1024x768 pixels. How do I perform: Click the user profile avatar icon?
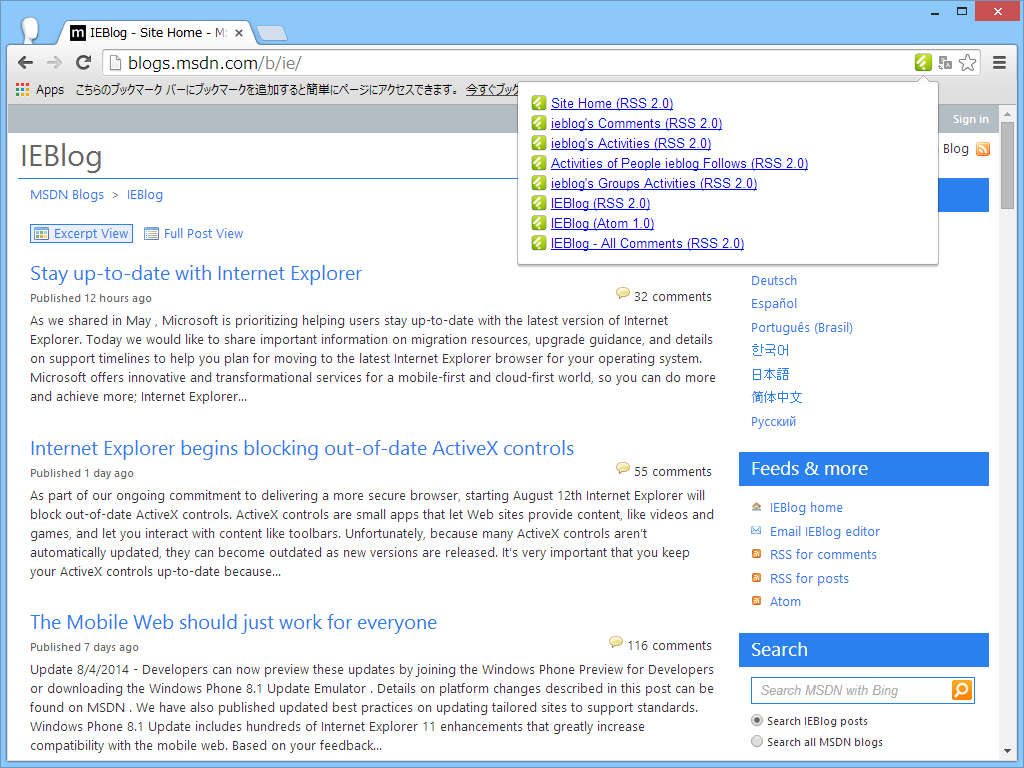click(30, 30)
